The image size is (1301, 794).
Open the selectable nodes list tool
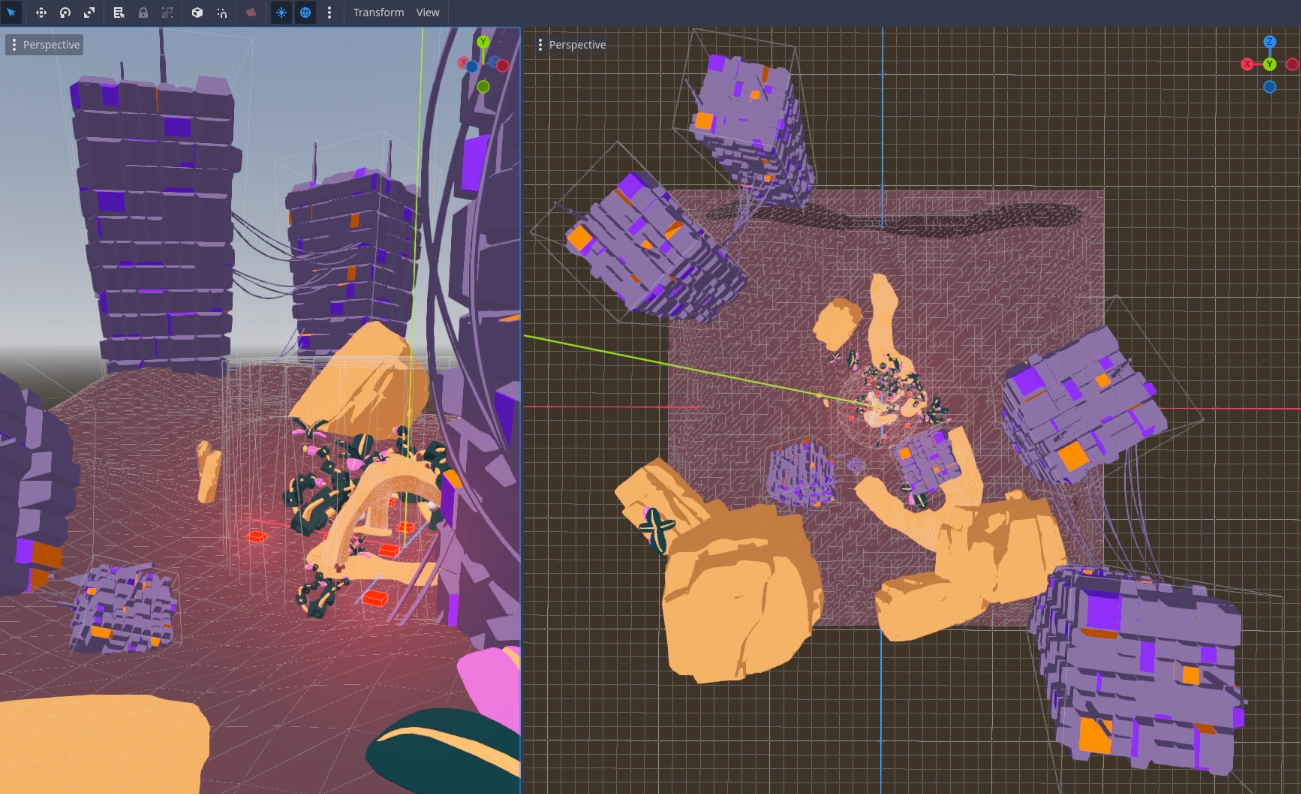(x=119, y=13)
